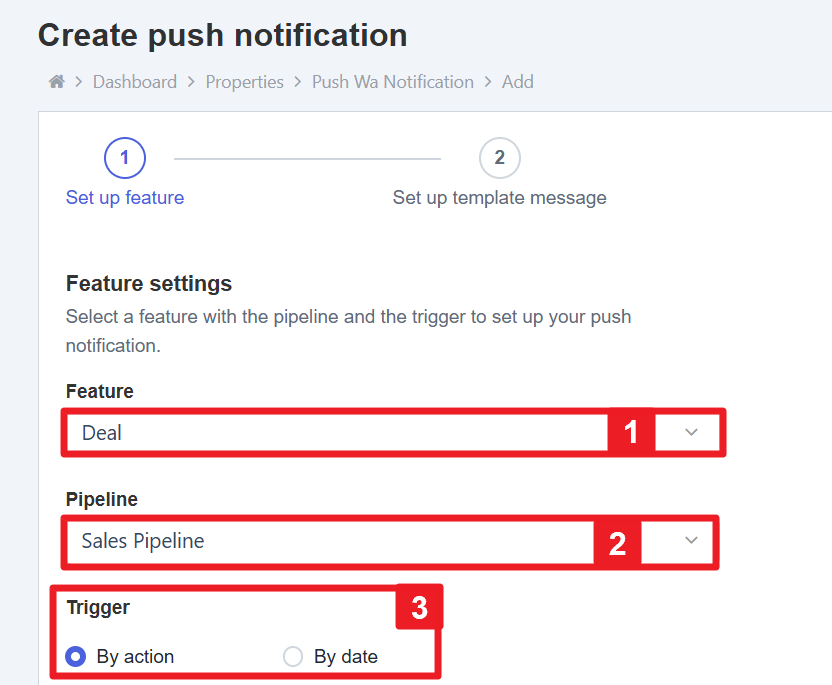Select the By action trigger radio button
Viewport: 832px width, 685px height.
(75, 657)
